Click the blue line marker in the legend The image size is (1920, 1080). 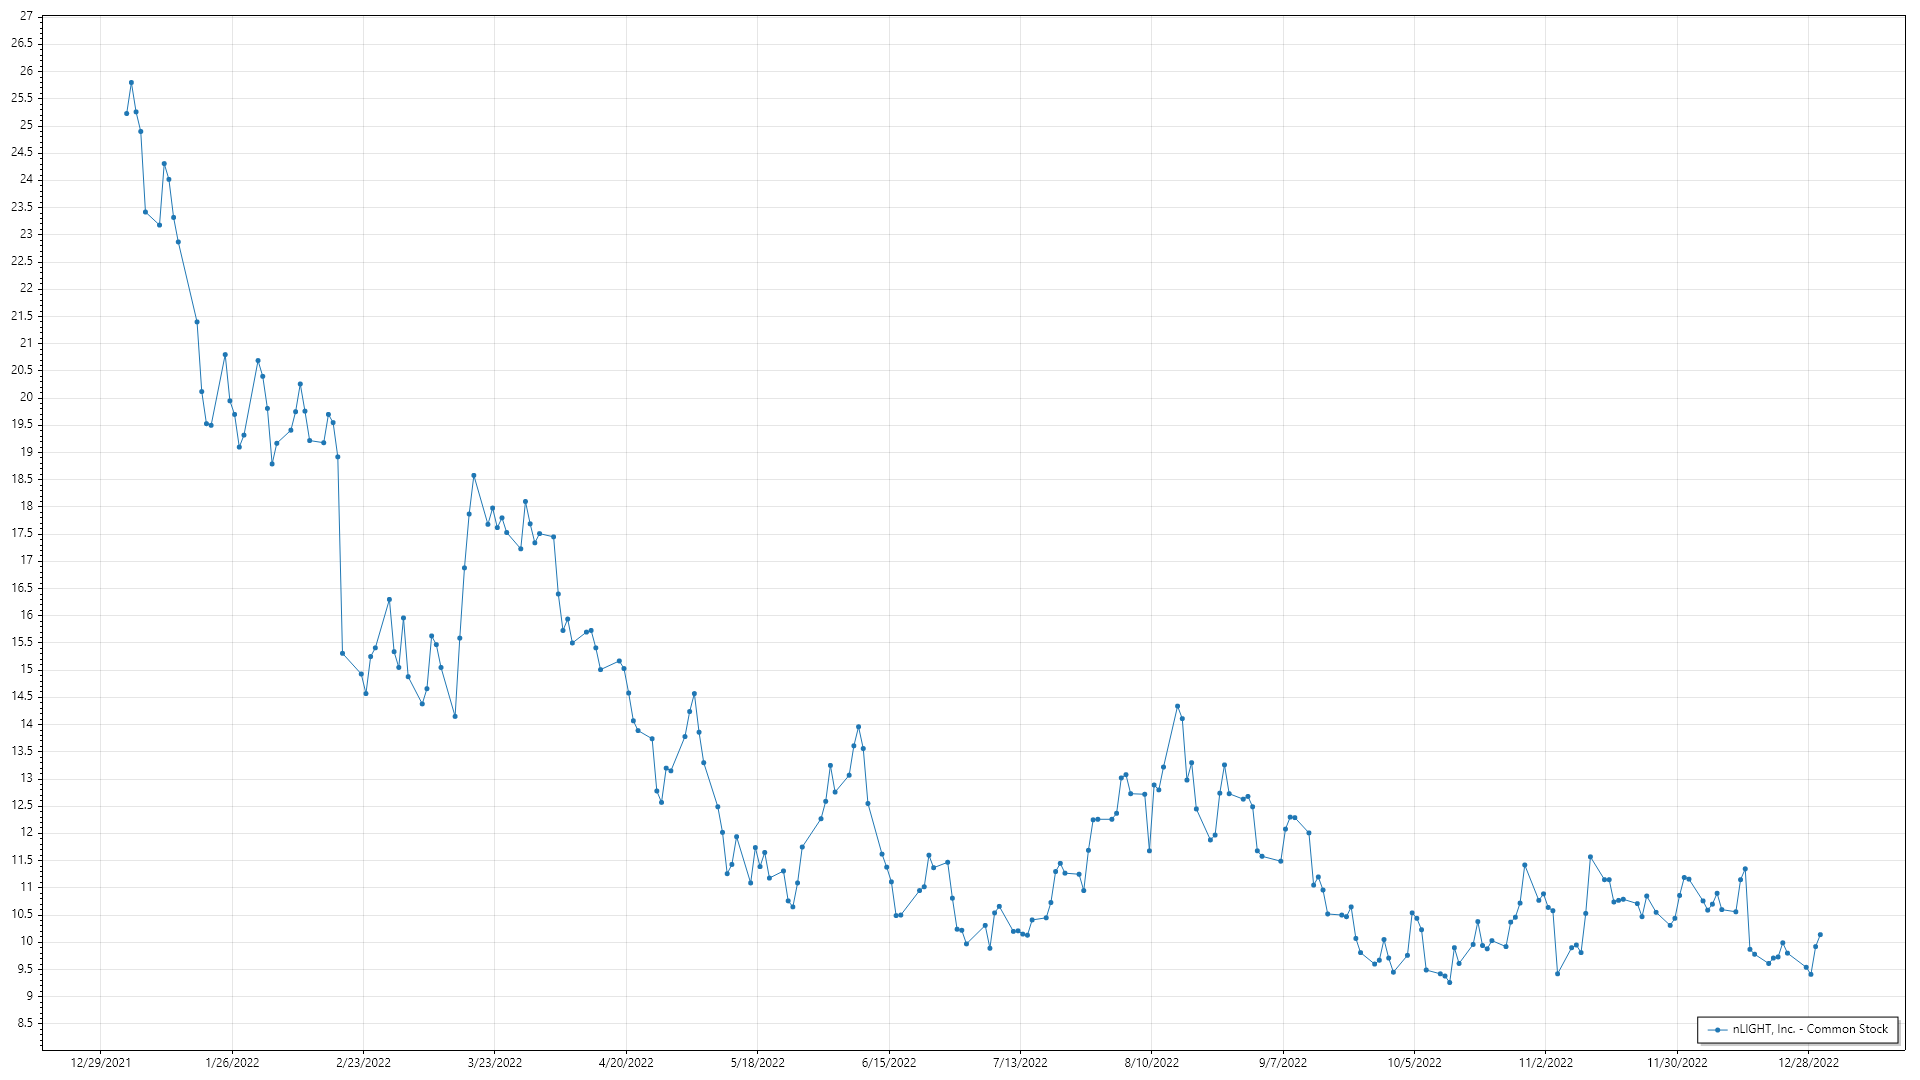pos(1717,1030)
